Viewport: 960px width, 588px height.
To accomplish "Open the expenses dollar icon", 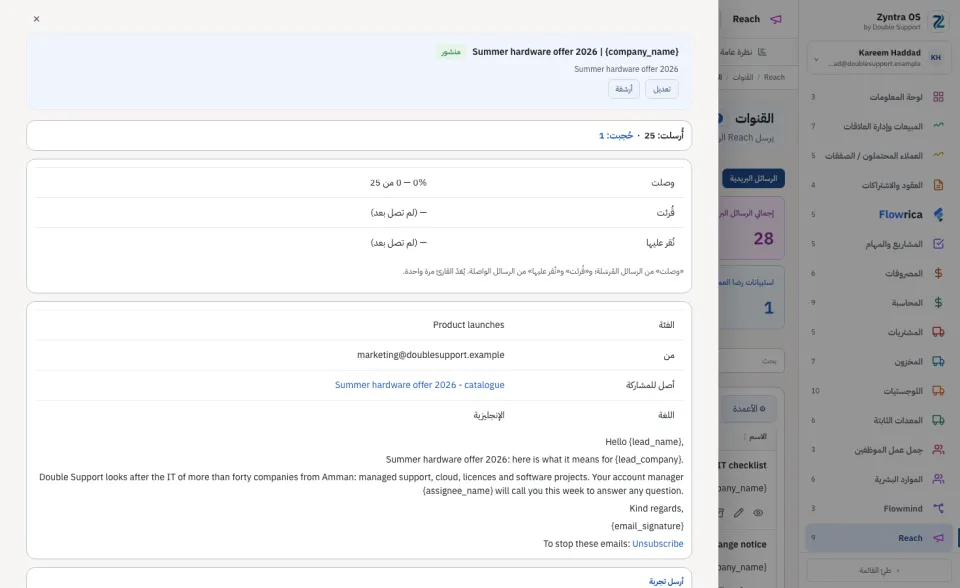I will pyautogui.click(x=938, y=273).
